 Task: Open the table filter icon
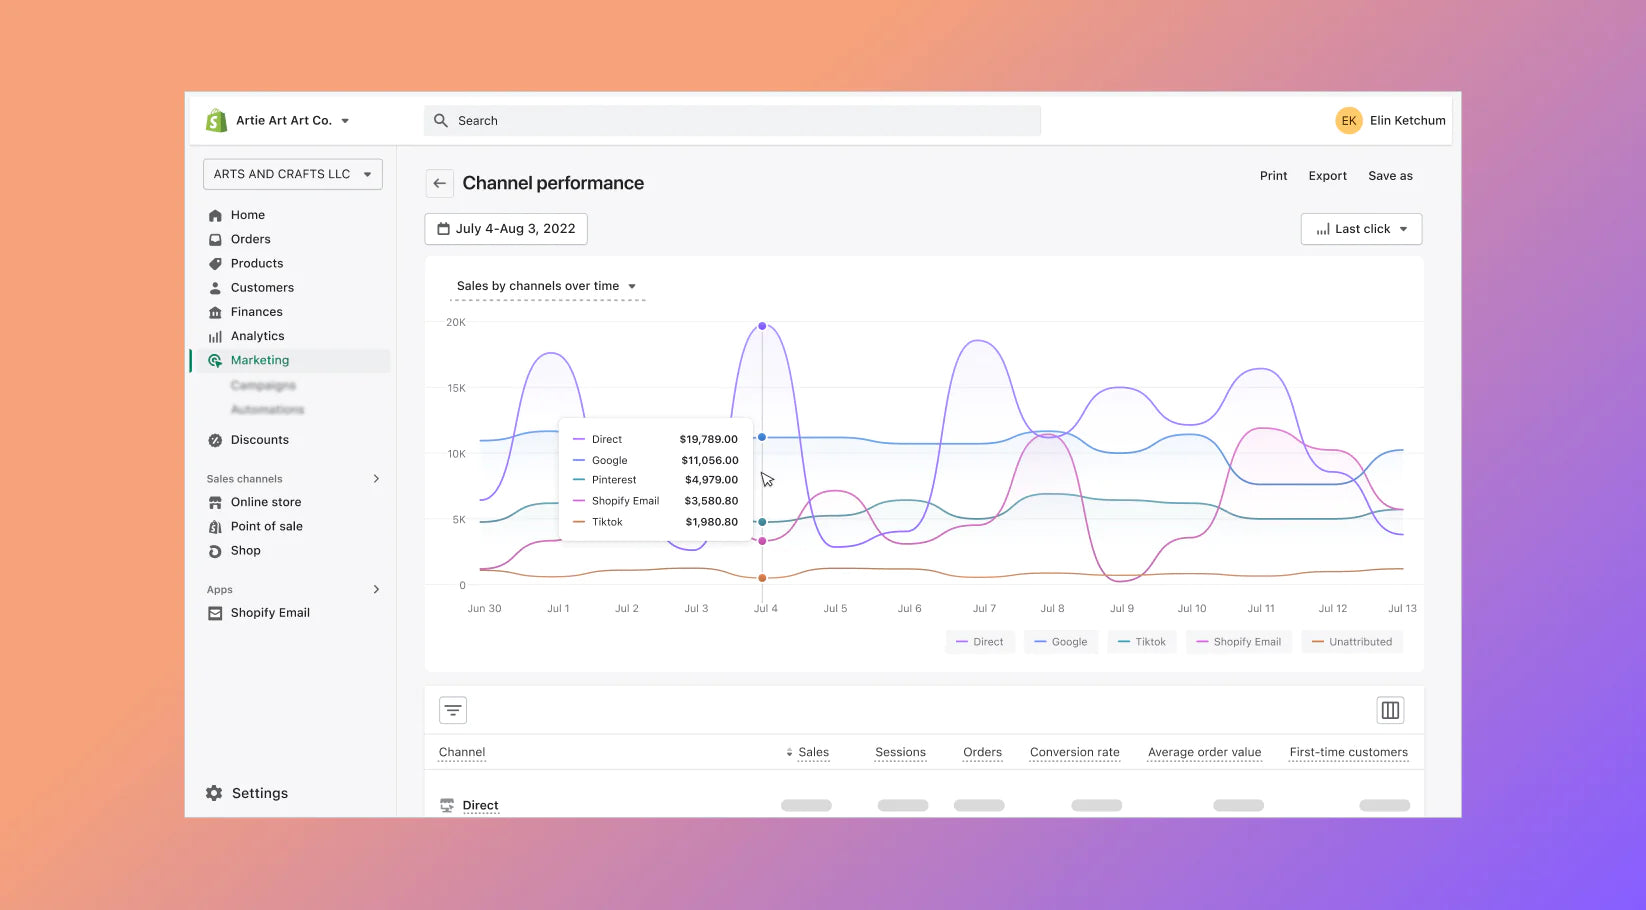pyautogui.click(x=453, y=710)
